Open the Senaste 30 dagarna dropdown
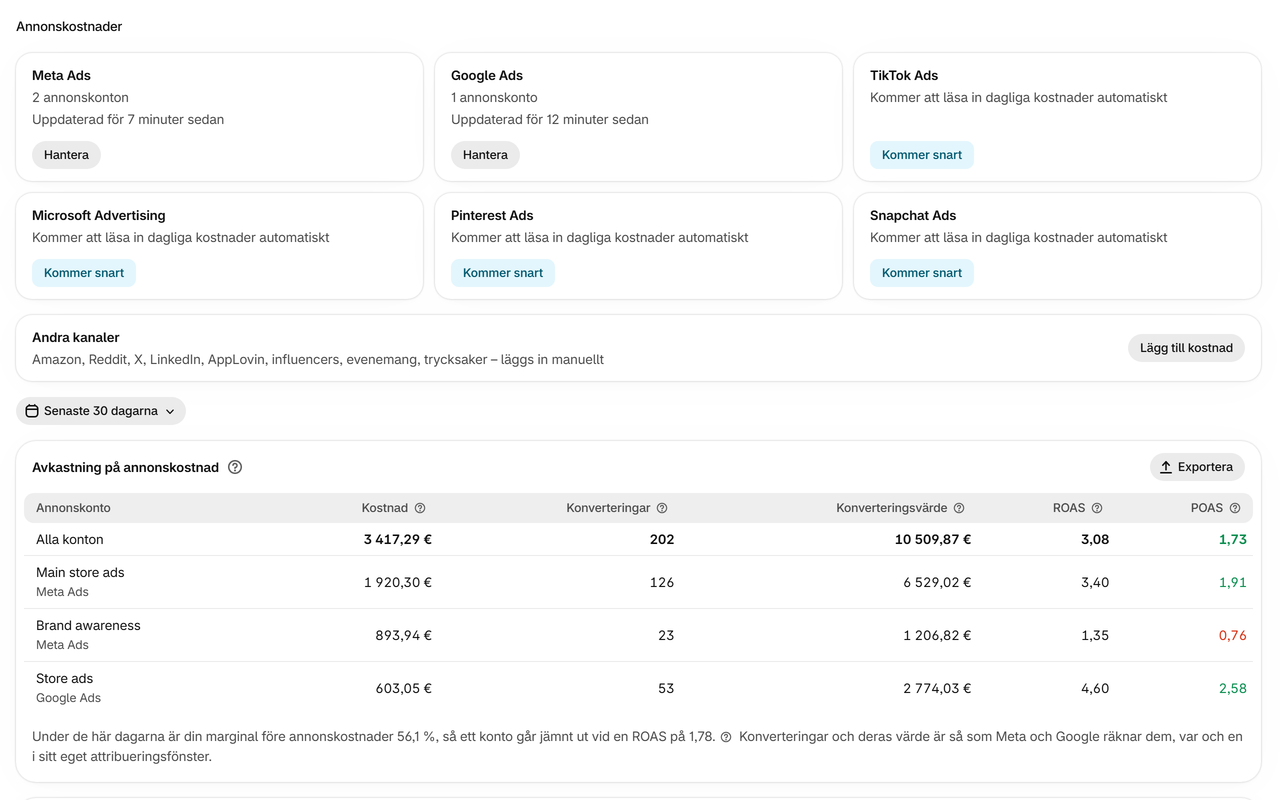The width and height of the screenshot is (1280, 800). 101,411
